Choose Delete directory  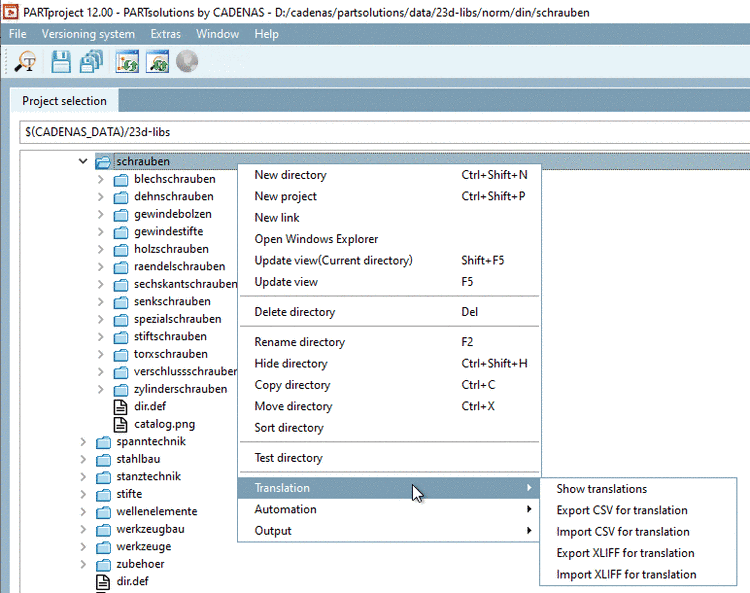(x=389, y=312)
